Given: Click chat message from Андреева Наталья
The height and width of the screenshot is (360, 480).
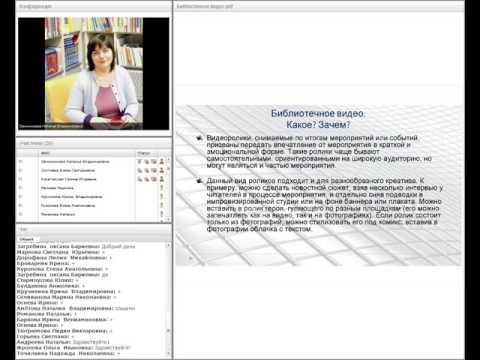Looking at the screenshot, I should tap(63, 342).
